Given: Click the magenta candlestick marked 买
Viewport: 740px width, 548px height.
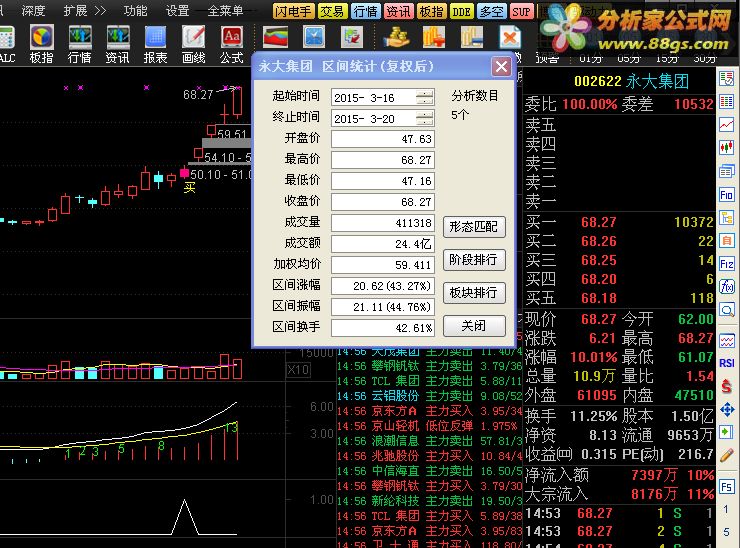Looking at the screenshot, I should pyautogui.click(x=185, y=173).
